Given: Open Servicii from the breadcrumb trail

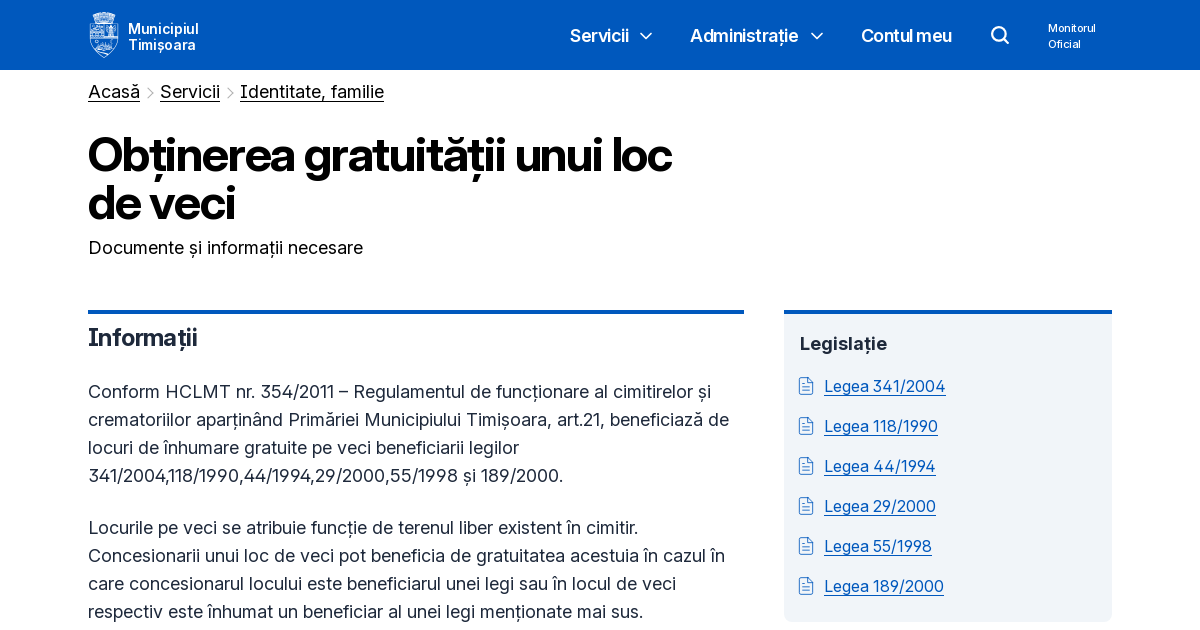Looking at the screenshot, I should [x=190, y=91].
